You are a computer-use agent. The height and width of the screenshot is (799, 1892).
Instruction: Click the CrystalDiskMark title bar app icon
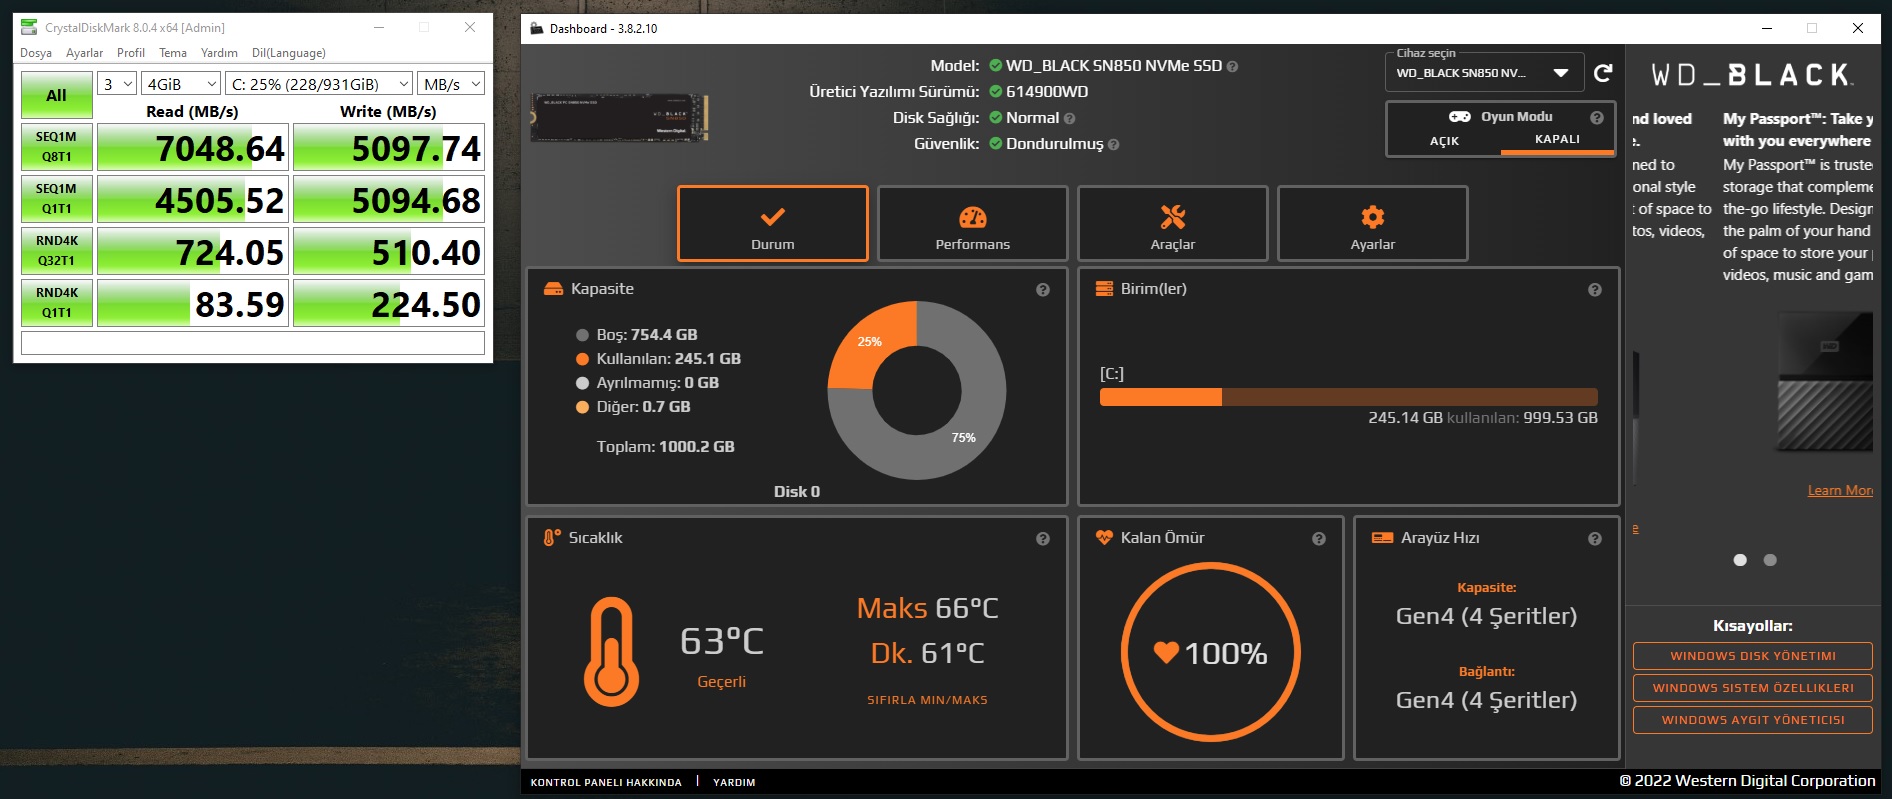click(x=29, y=27)
